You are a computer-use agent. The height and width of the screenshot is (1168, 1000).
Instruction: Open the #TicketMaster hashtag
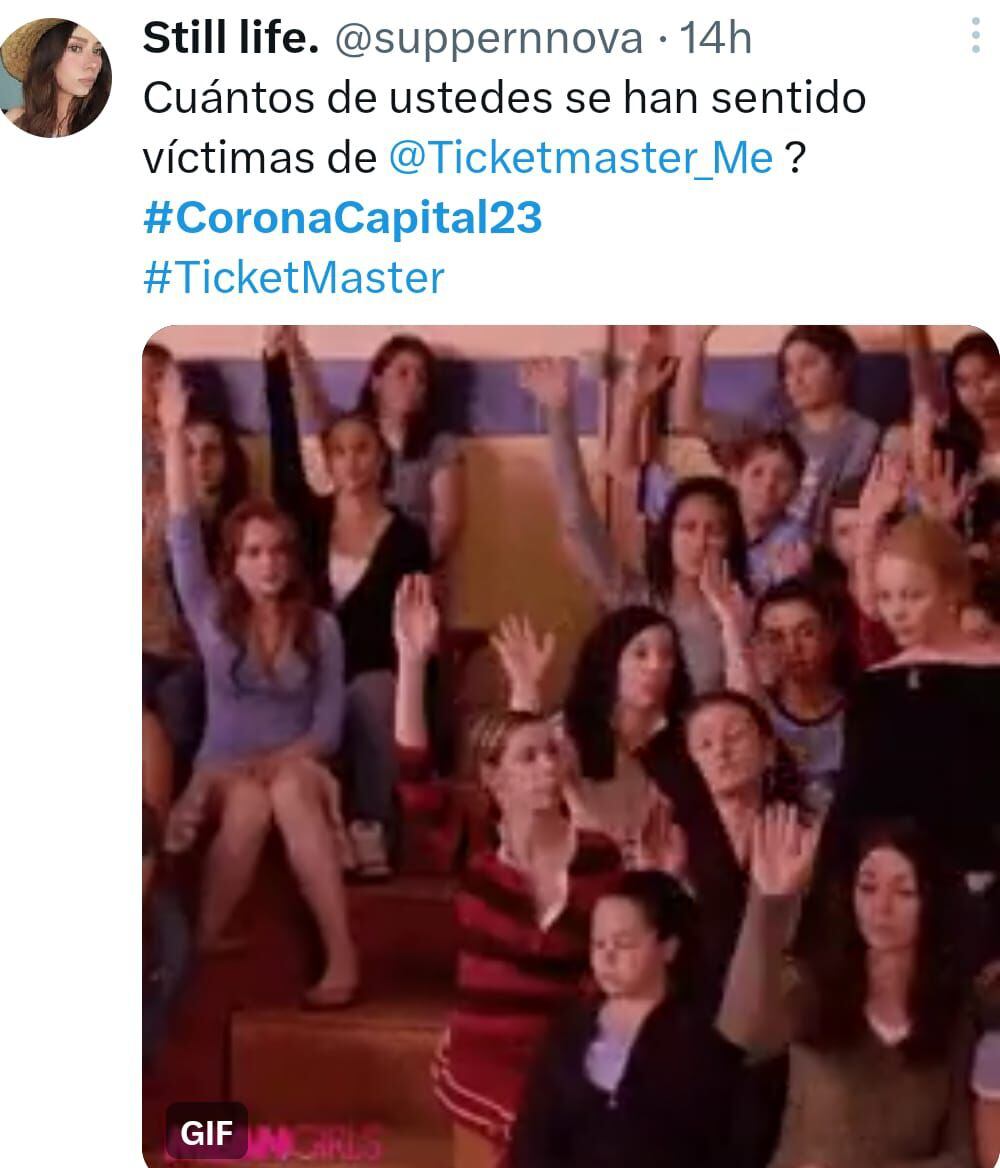(x=294, y=278)
